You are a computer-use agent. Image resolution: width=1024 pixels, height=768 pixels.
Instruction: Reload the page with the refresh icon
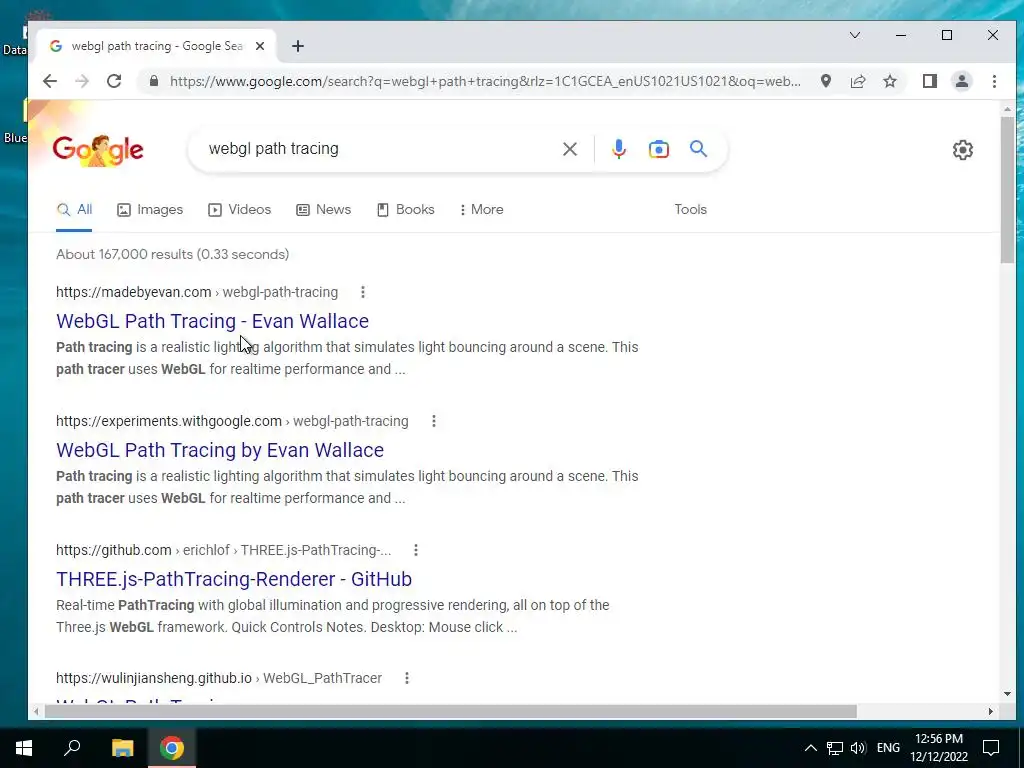(x=114, y=81)
